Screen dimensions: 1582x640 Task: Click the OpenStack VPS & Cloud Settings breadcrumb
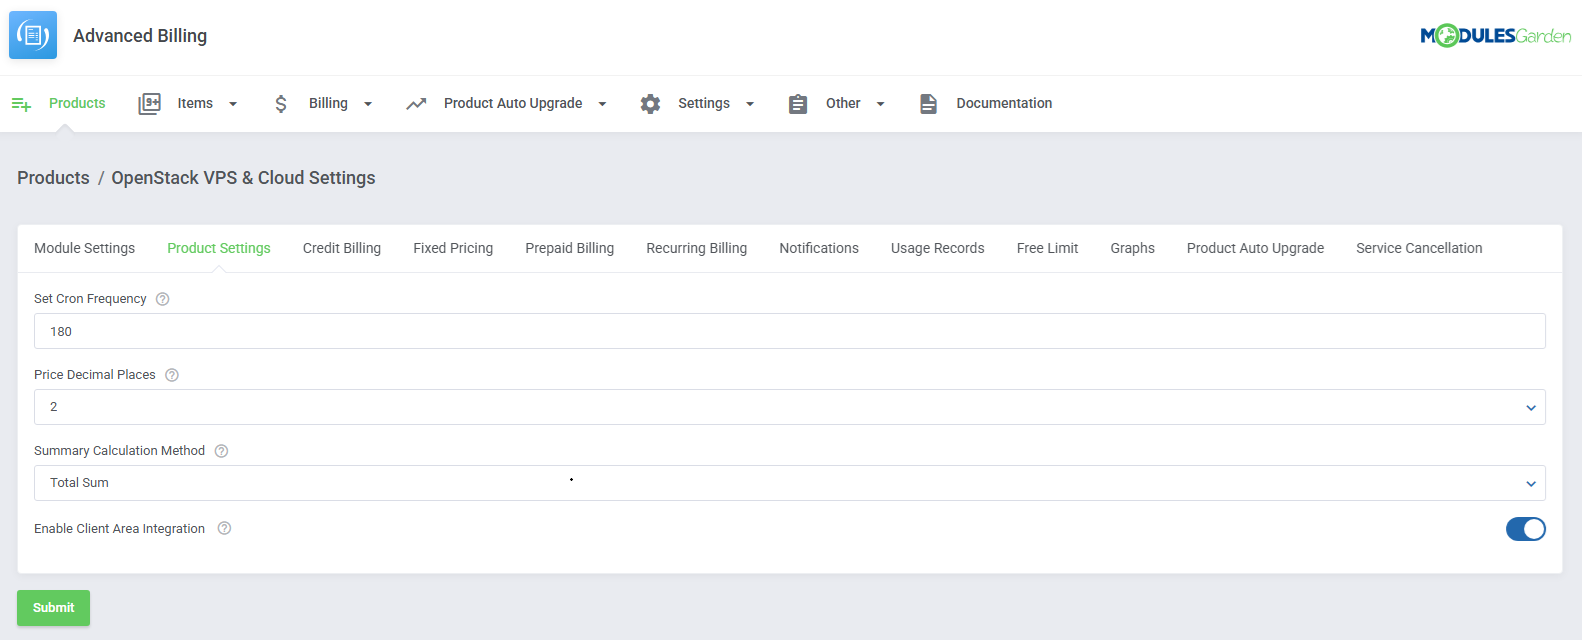pyautogui.click(x=243, y=178)
